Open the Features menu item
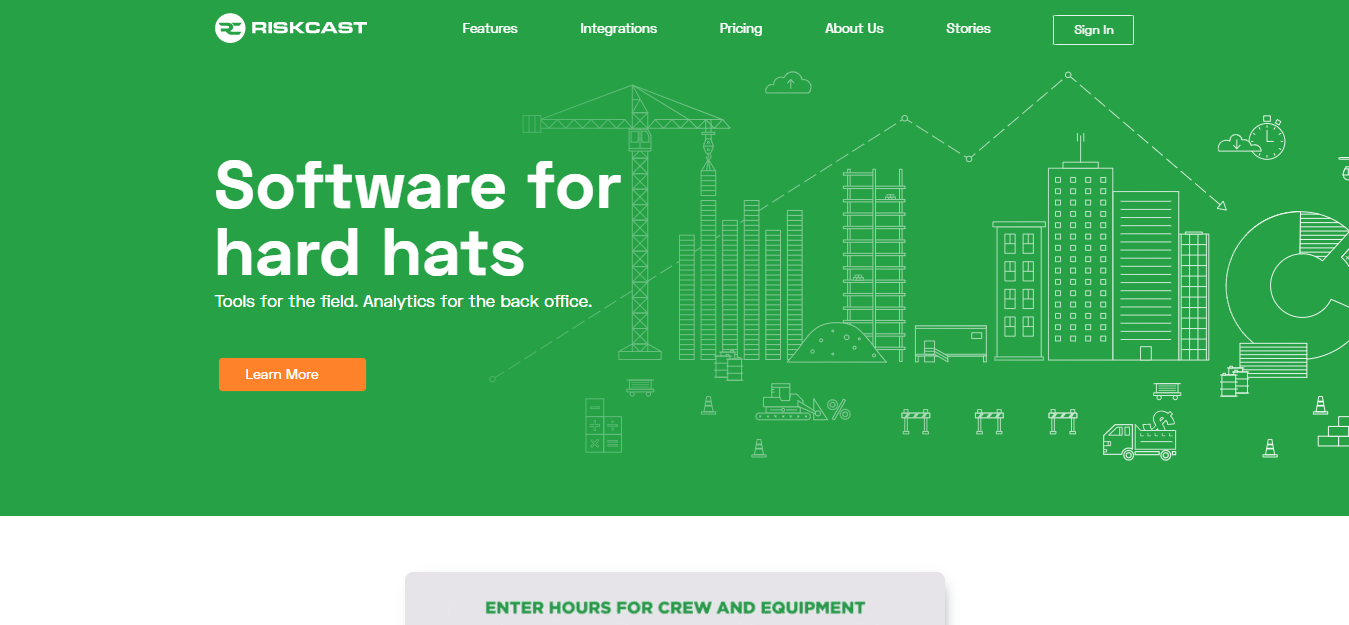The image size is (1349, 625). tap(490, 29)
